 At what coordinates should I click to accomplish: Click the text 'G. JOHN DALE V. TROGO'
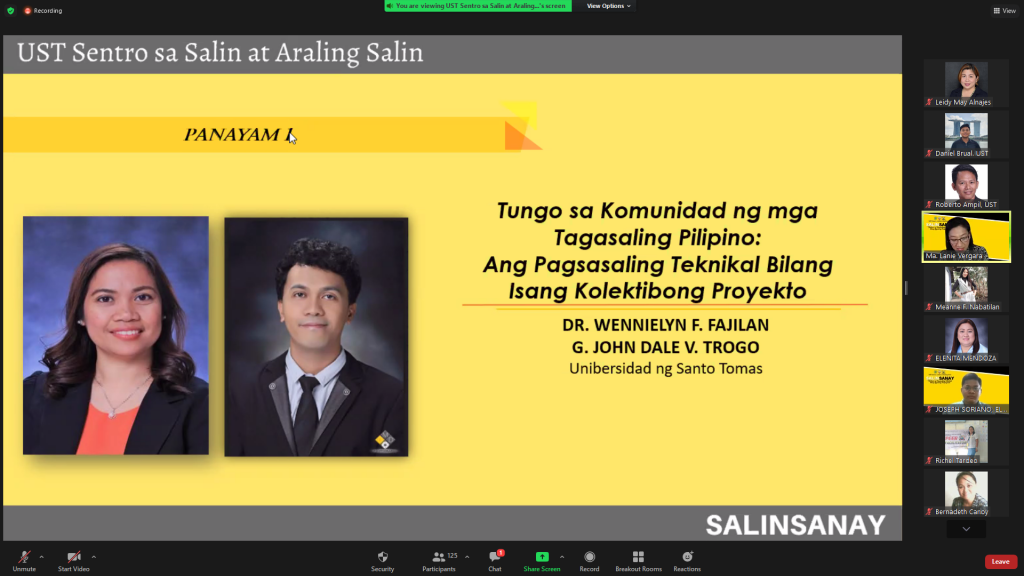(665, 347)
